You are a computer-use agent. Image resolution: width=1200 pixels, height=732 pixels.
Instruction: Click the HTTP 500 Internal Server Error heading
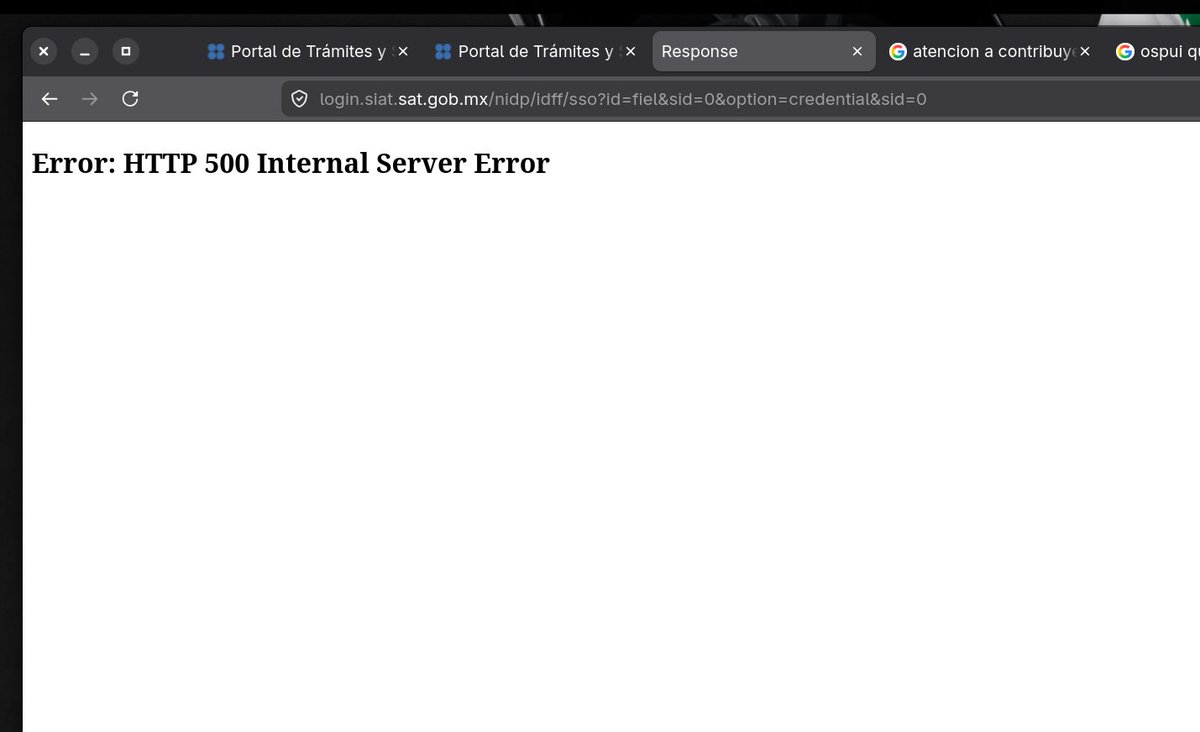[291, 163]
